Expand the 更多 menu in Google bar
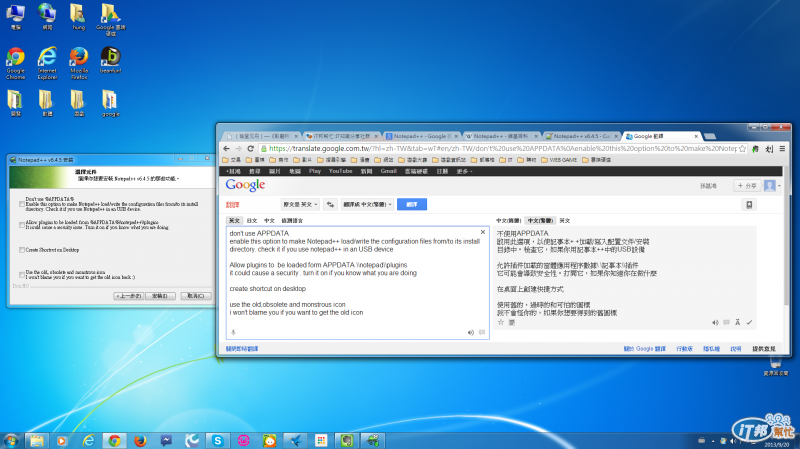This screenshot has width=800, height=449. (464, 171)
